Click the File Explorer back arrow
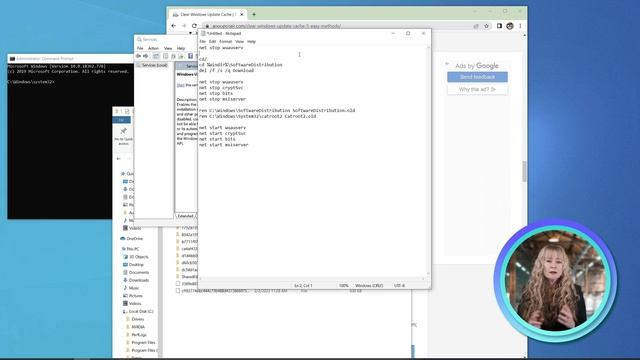Screen dimensions: 640x360 [x=118, y=159]
